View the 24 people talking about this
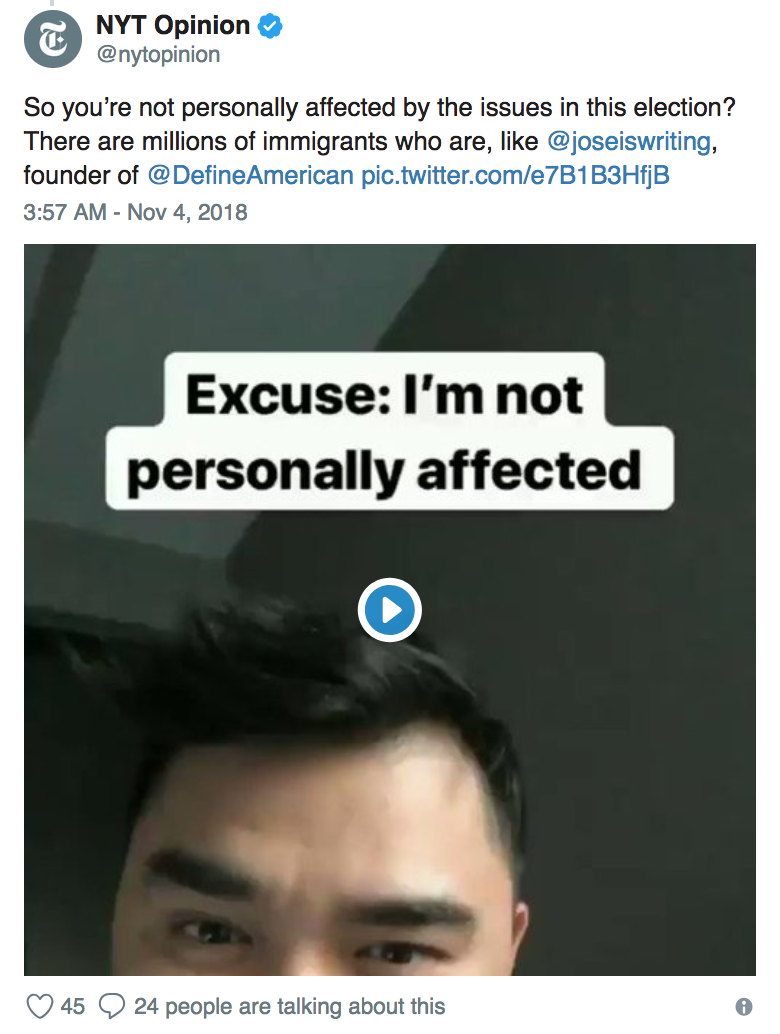This screenshot has height=1034, width=780. 289,1005
